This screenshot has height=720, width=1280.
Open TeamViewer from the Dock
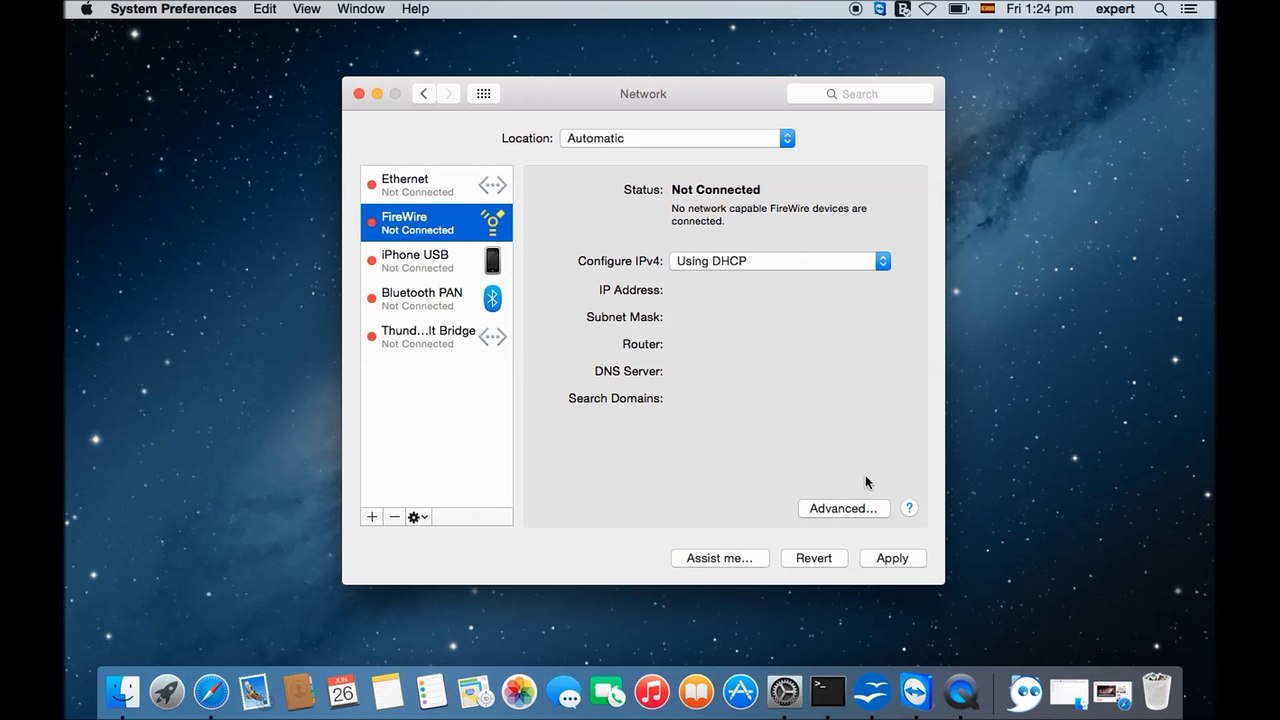916,691
